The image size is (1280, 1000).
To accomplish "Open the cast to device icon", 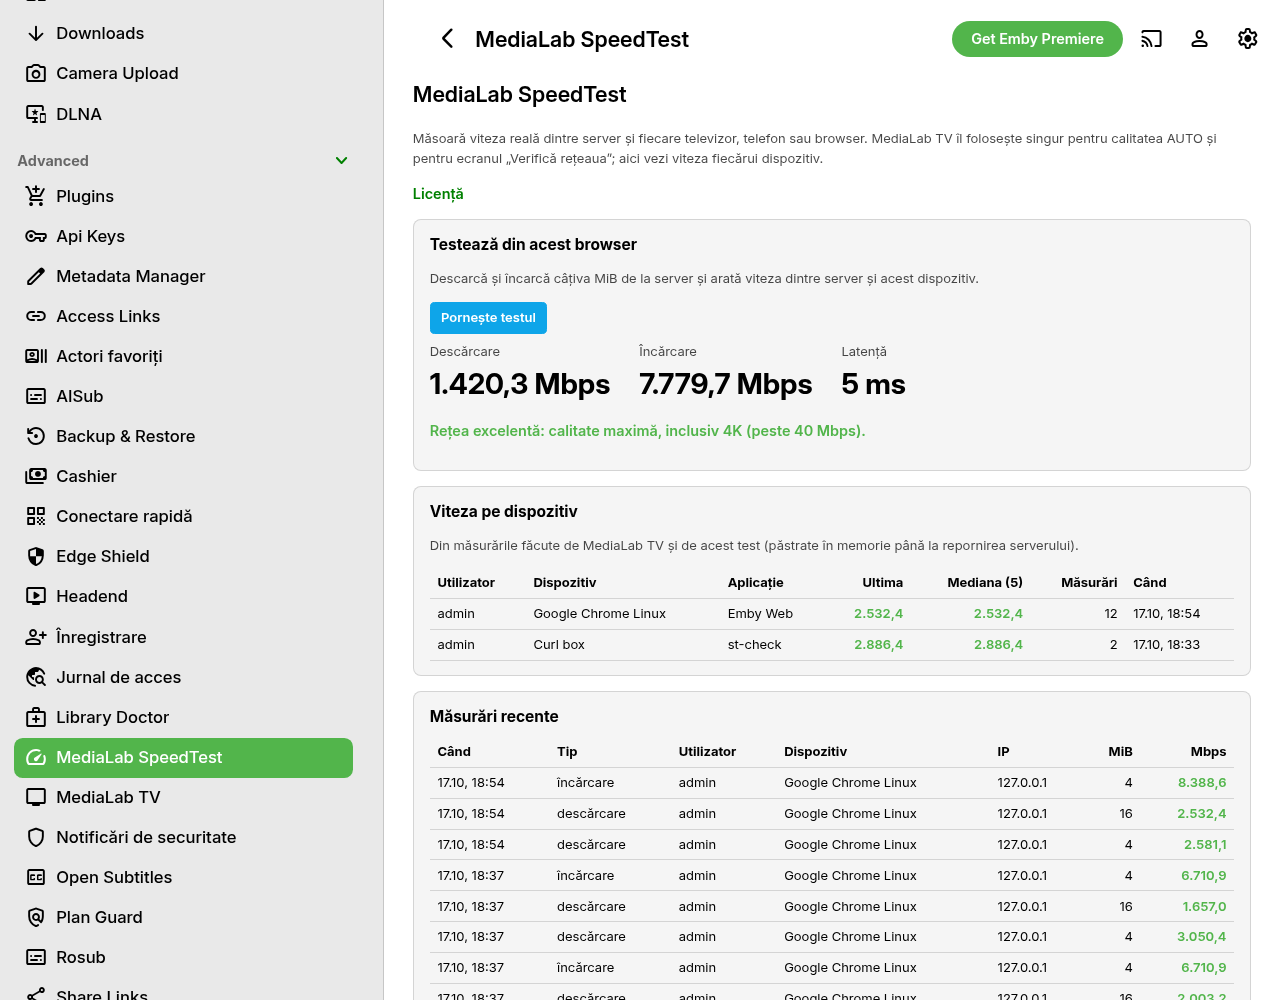I will point(1152,39).
